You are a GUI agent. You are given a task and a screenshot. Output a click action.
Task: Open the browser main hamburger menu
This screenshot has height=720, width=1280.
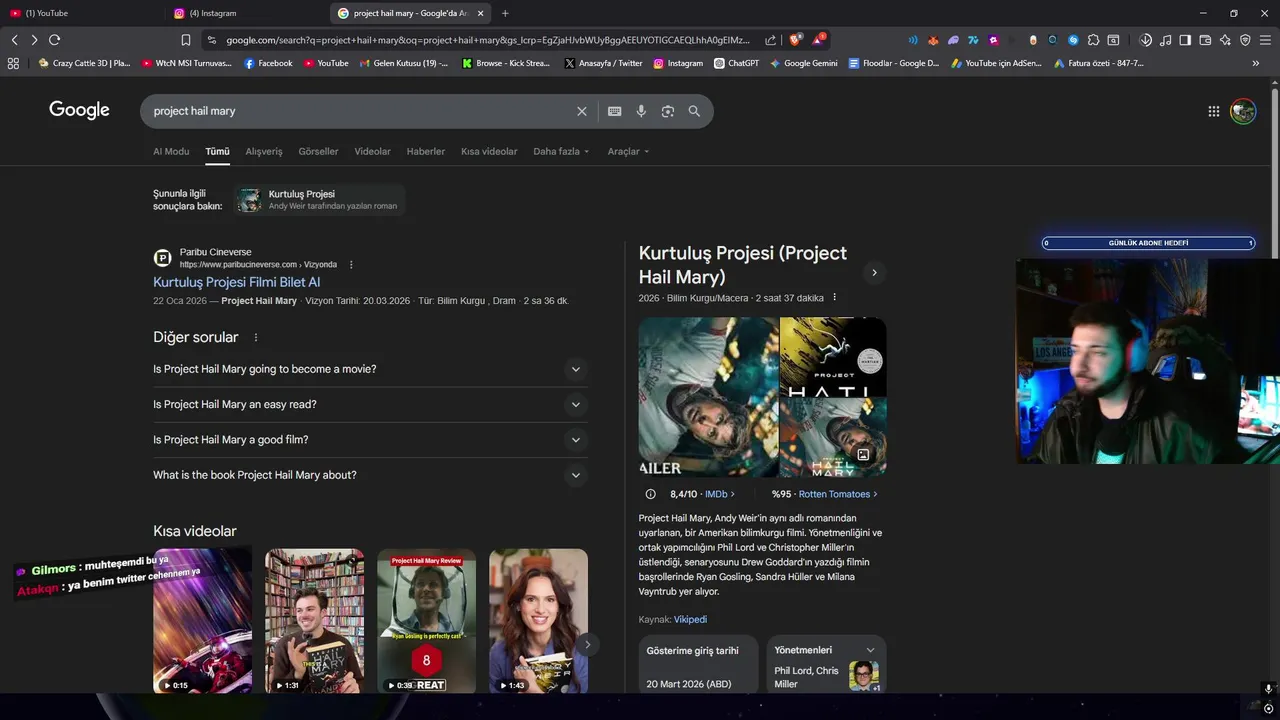(x=1265, y=40)
